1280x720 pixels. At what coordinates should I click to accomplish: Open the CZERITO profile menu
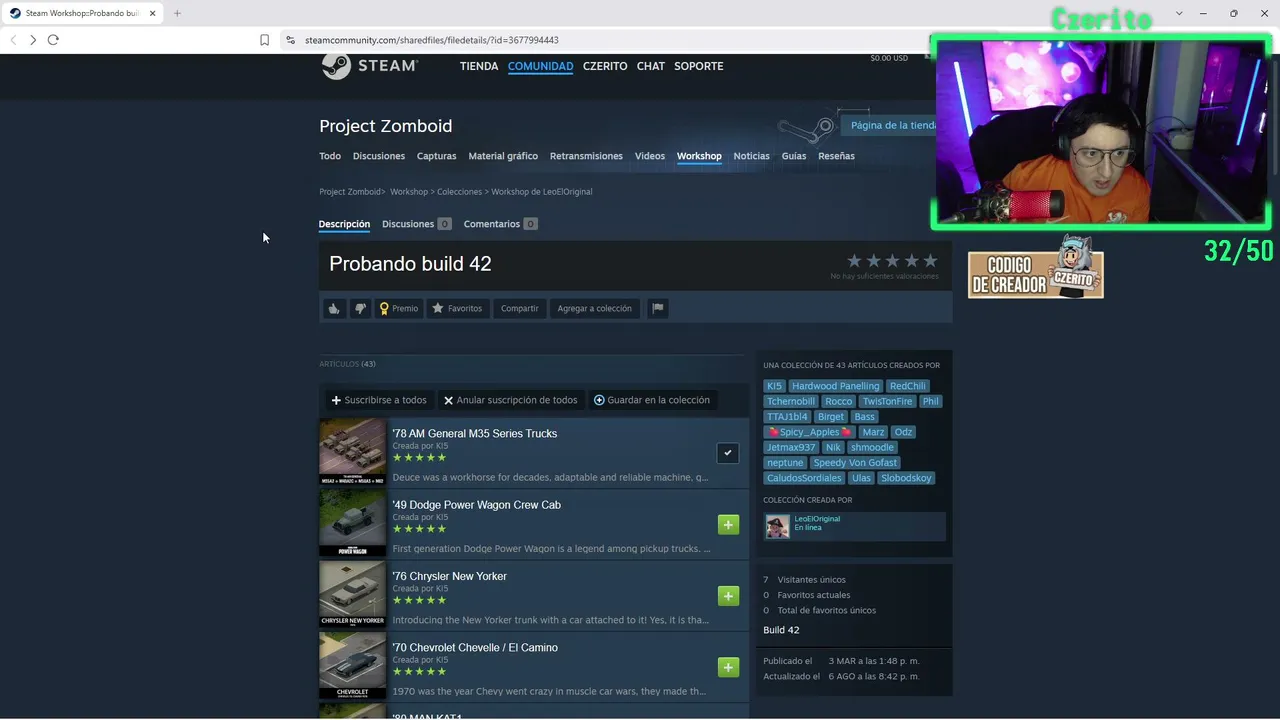coord(605,66)
